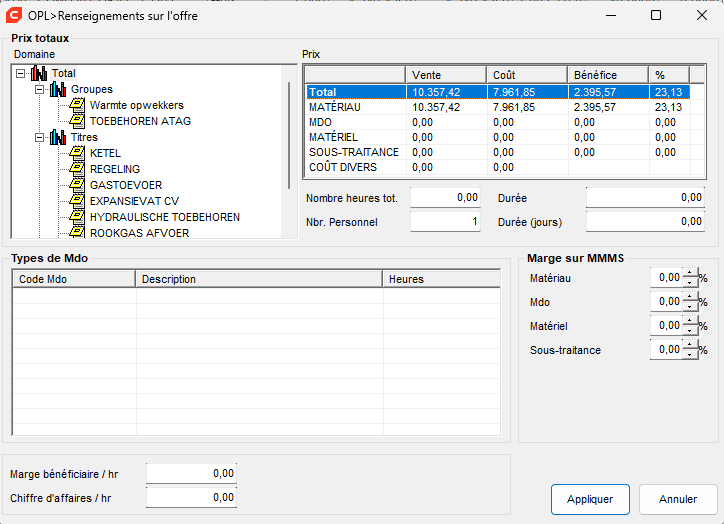Viewport: 724px width, 524px height.
Task: Select Total in the Domaine tree
Action: tap(63, 73)
